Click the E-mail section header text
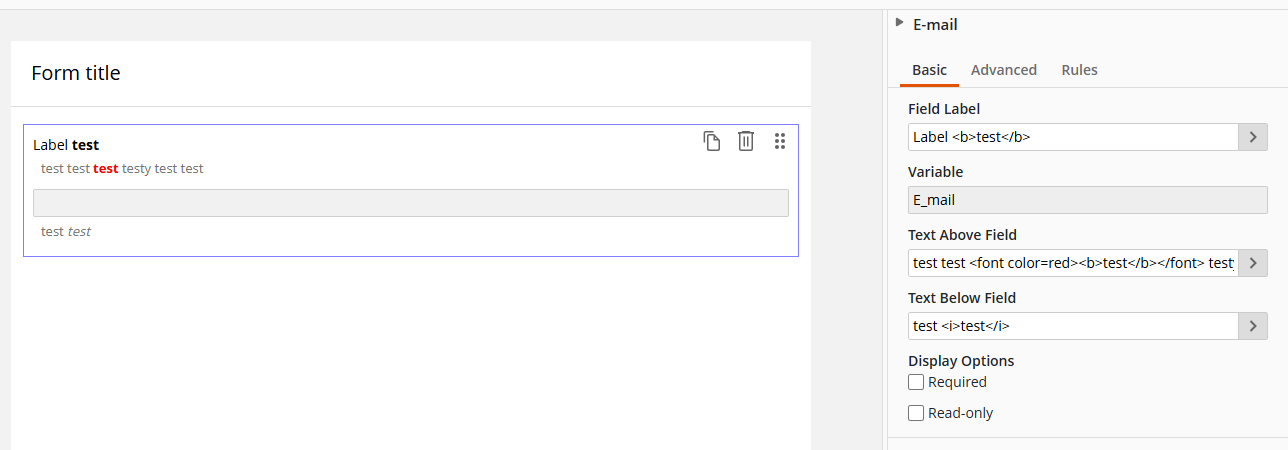1288x450 pixels. click(935, 25)
